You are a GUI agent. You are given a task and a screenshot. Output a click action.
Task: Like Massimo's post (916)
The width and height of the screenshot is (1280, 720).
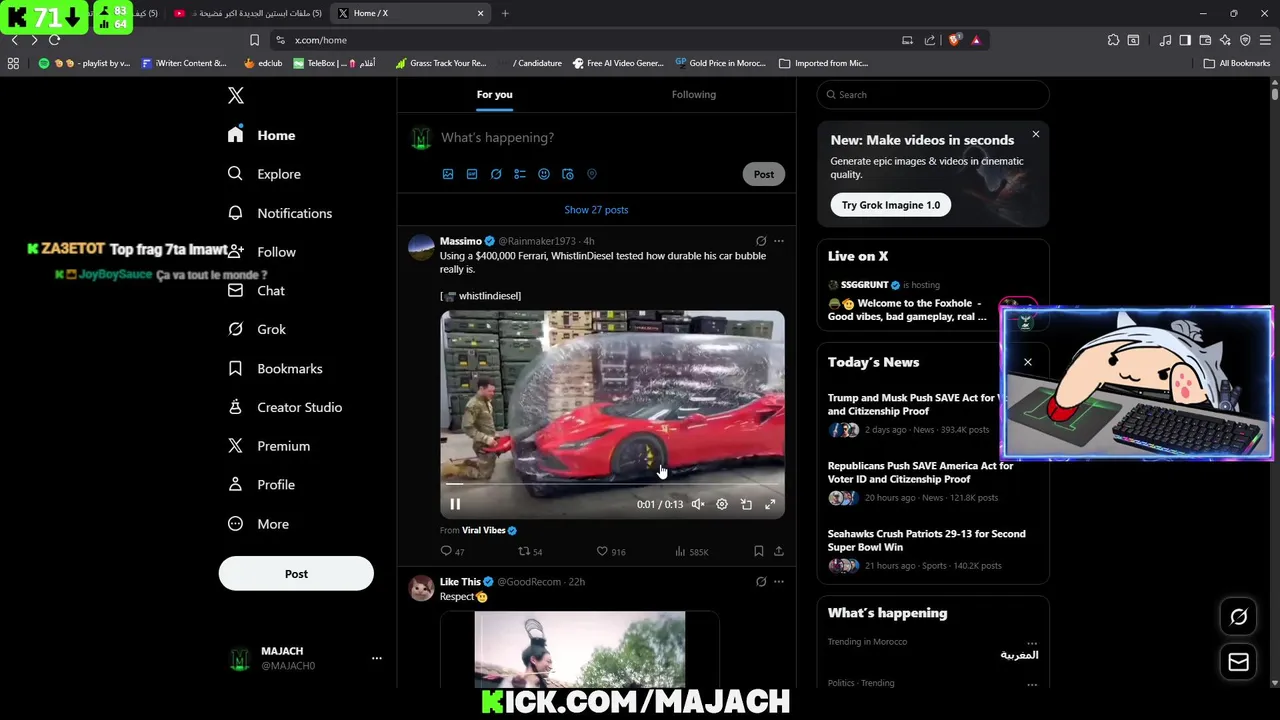pyautogui.click(x=611, y=551)
